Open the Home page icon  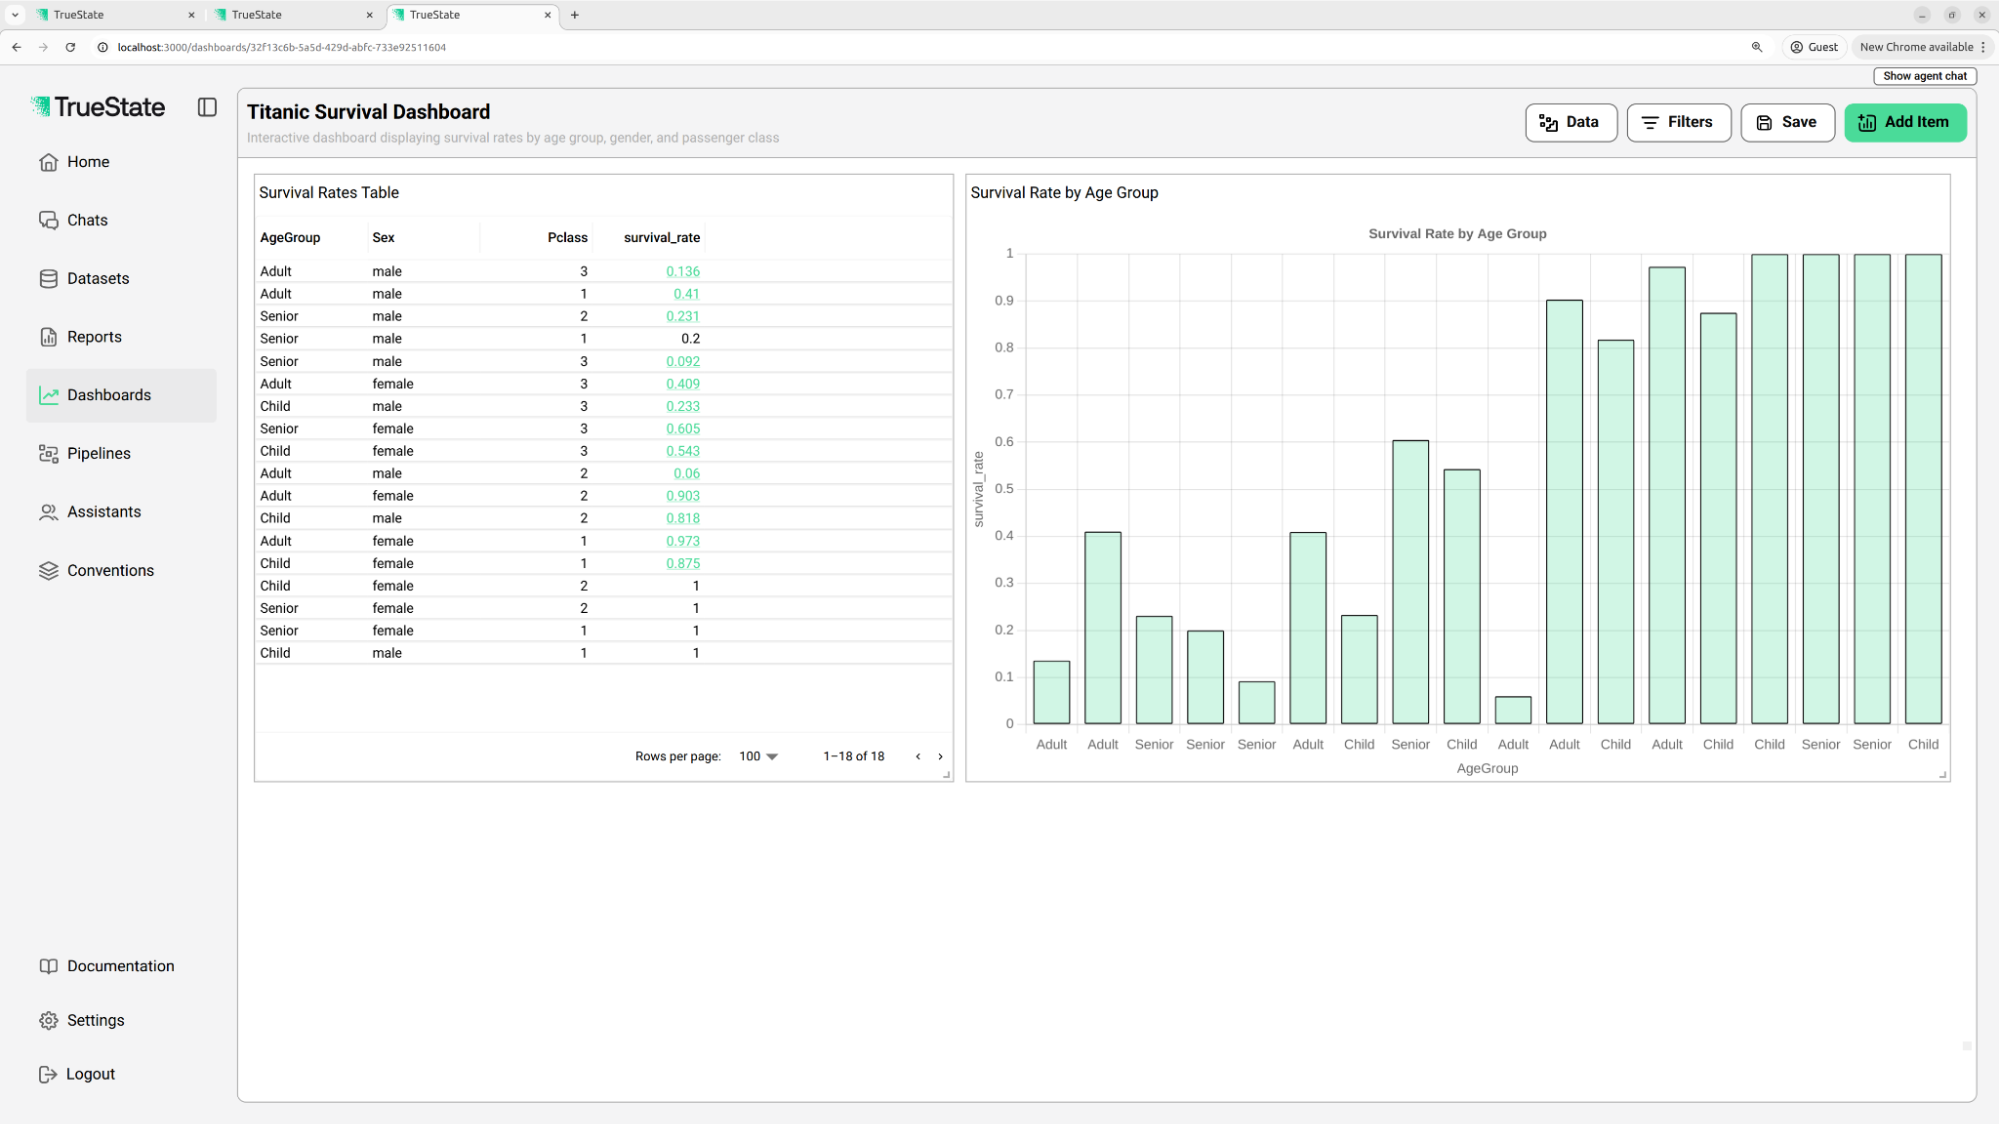click(x=48, y=162)
